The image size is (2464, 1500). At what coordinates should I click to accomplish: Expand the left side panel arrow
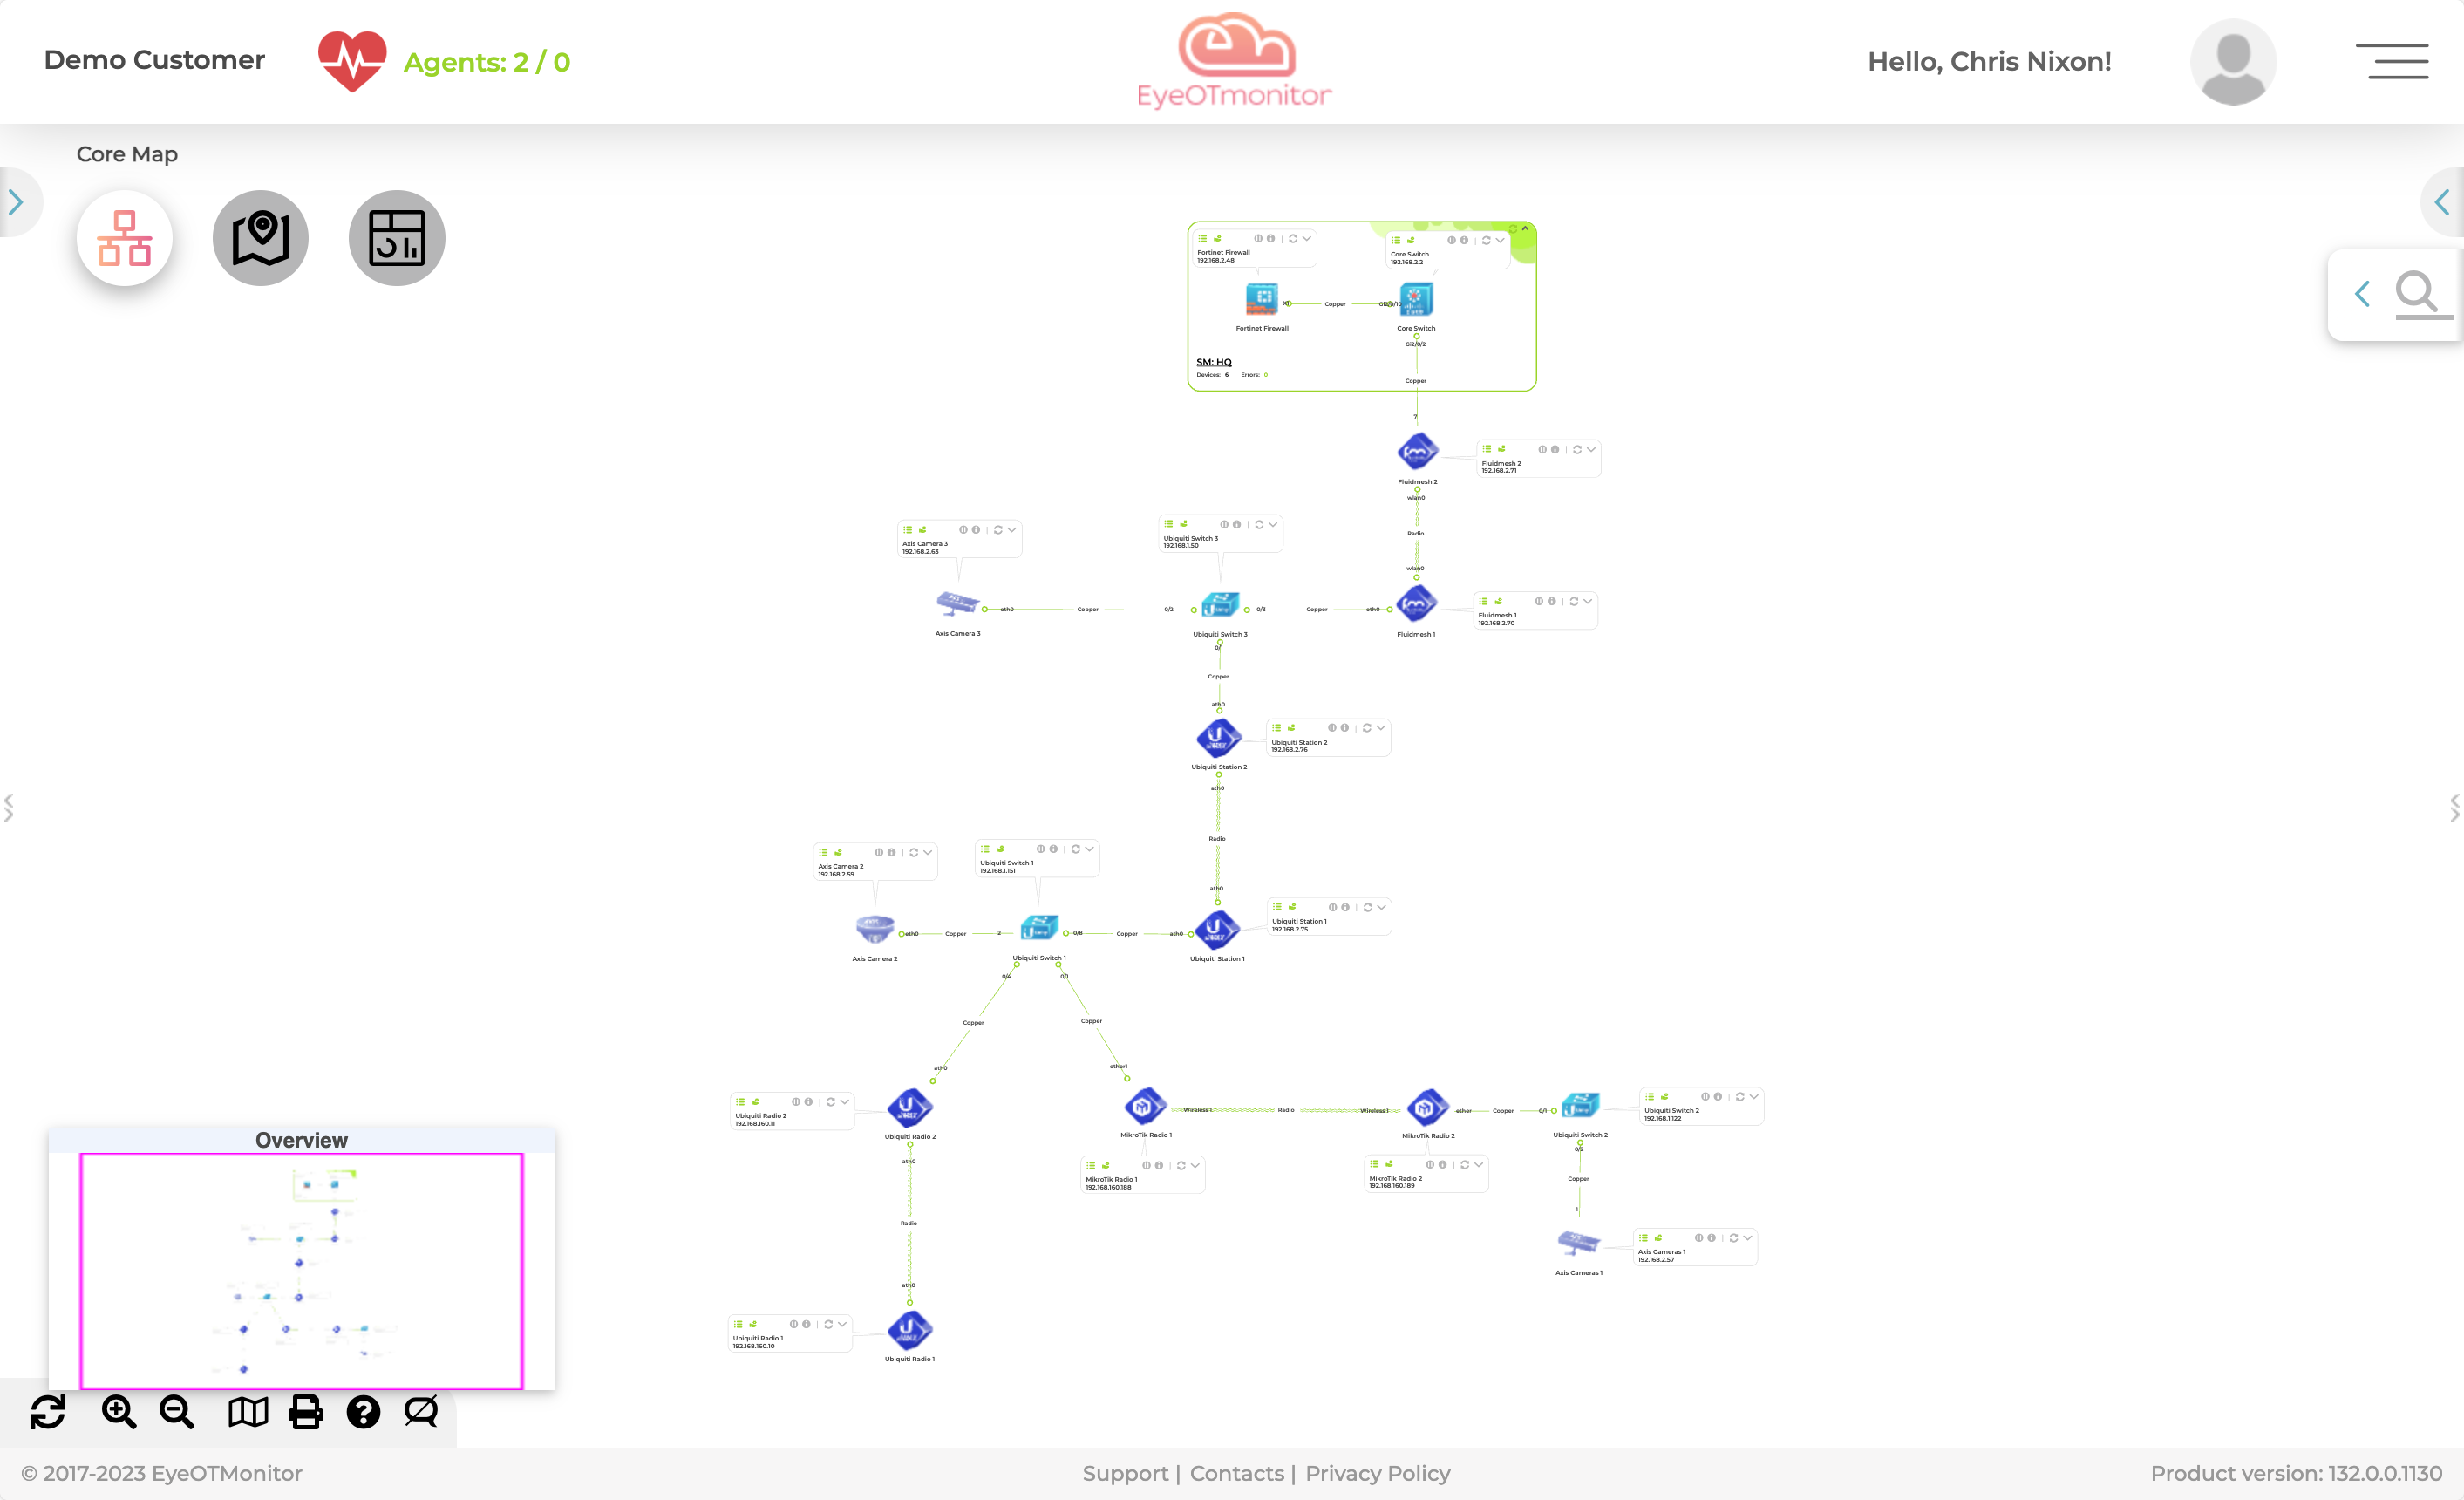(16, 203)
